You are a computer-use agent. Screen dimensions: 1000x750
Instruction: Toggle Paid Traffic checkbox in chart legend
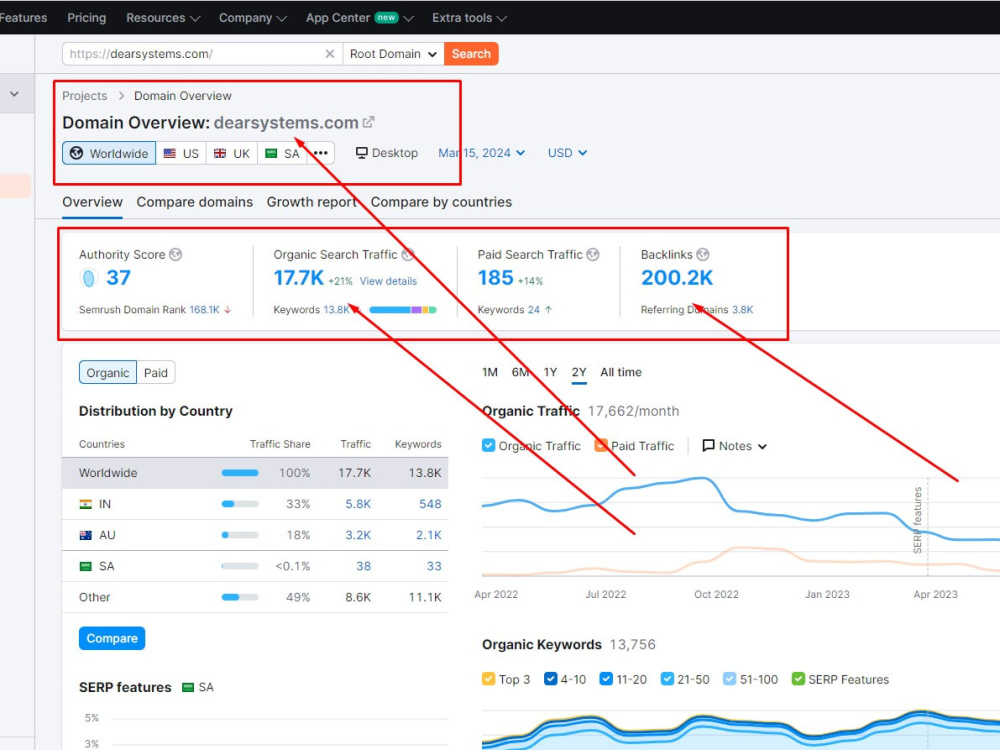tap(601, 445)
